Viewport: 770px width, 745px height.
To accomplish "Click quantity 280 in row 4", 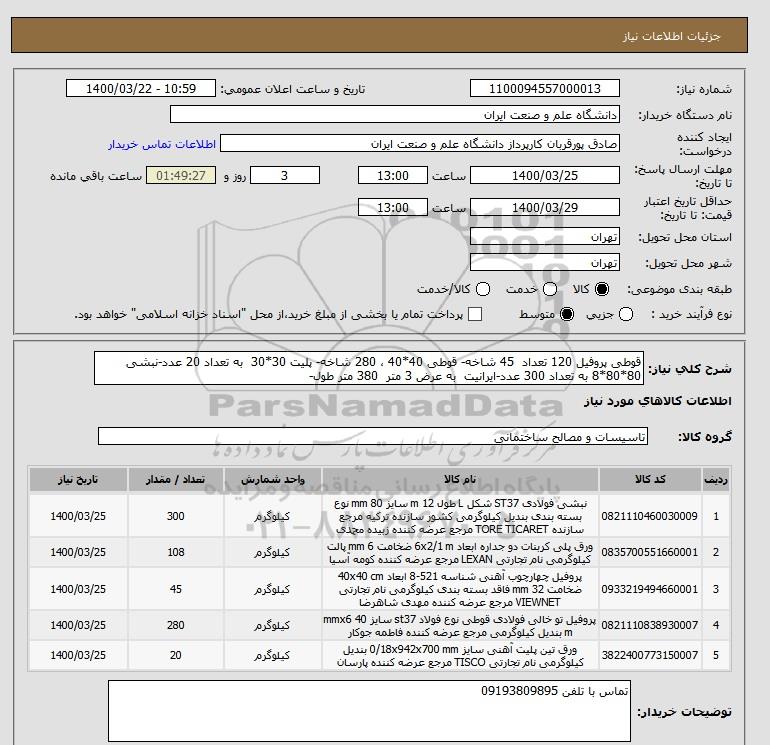I will tap(176, 625).
